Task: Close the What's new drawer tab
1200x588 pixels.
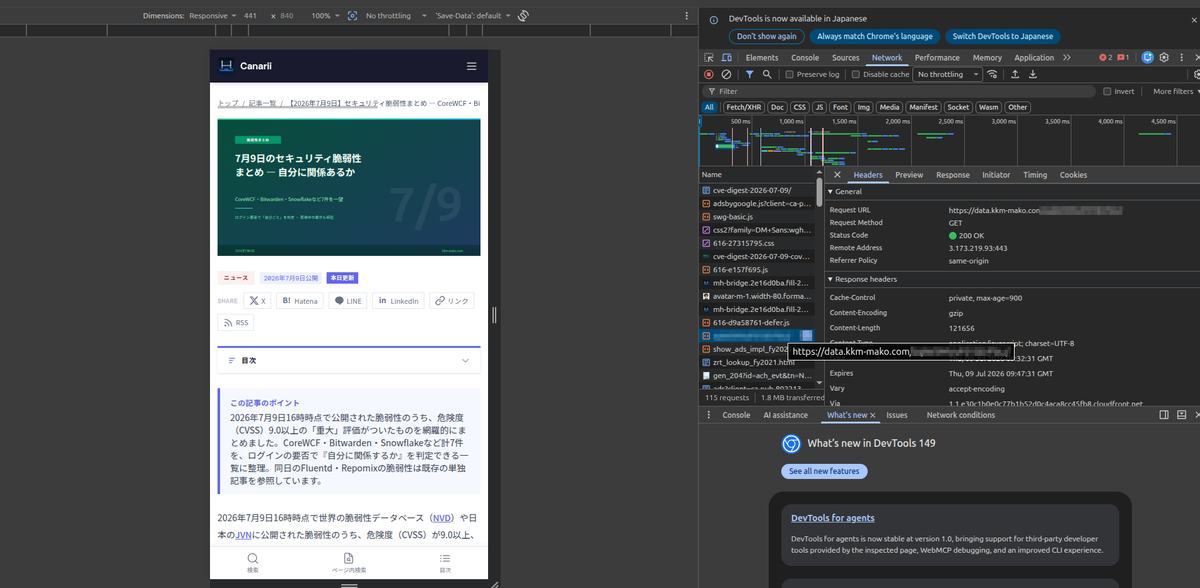Action: (x=873, y=415)
